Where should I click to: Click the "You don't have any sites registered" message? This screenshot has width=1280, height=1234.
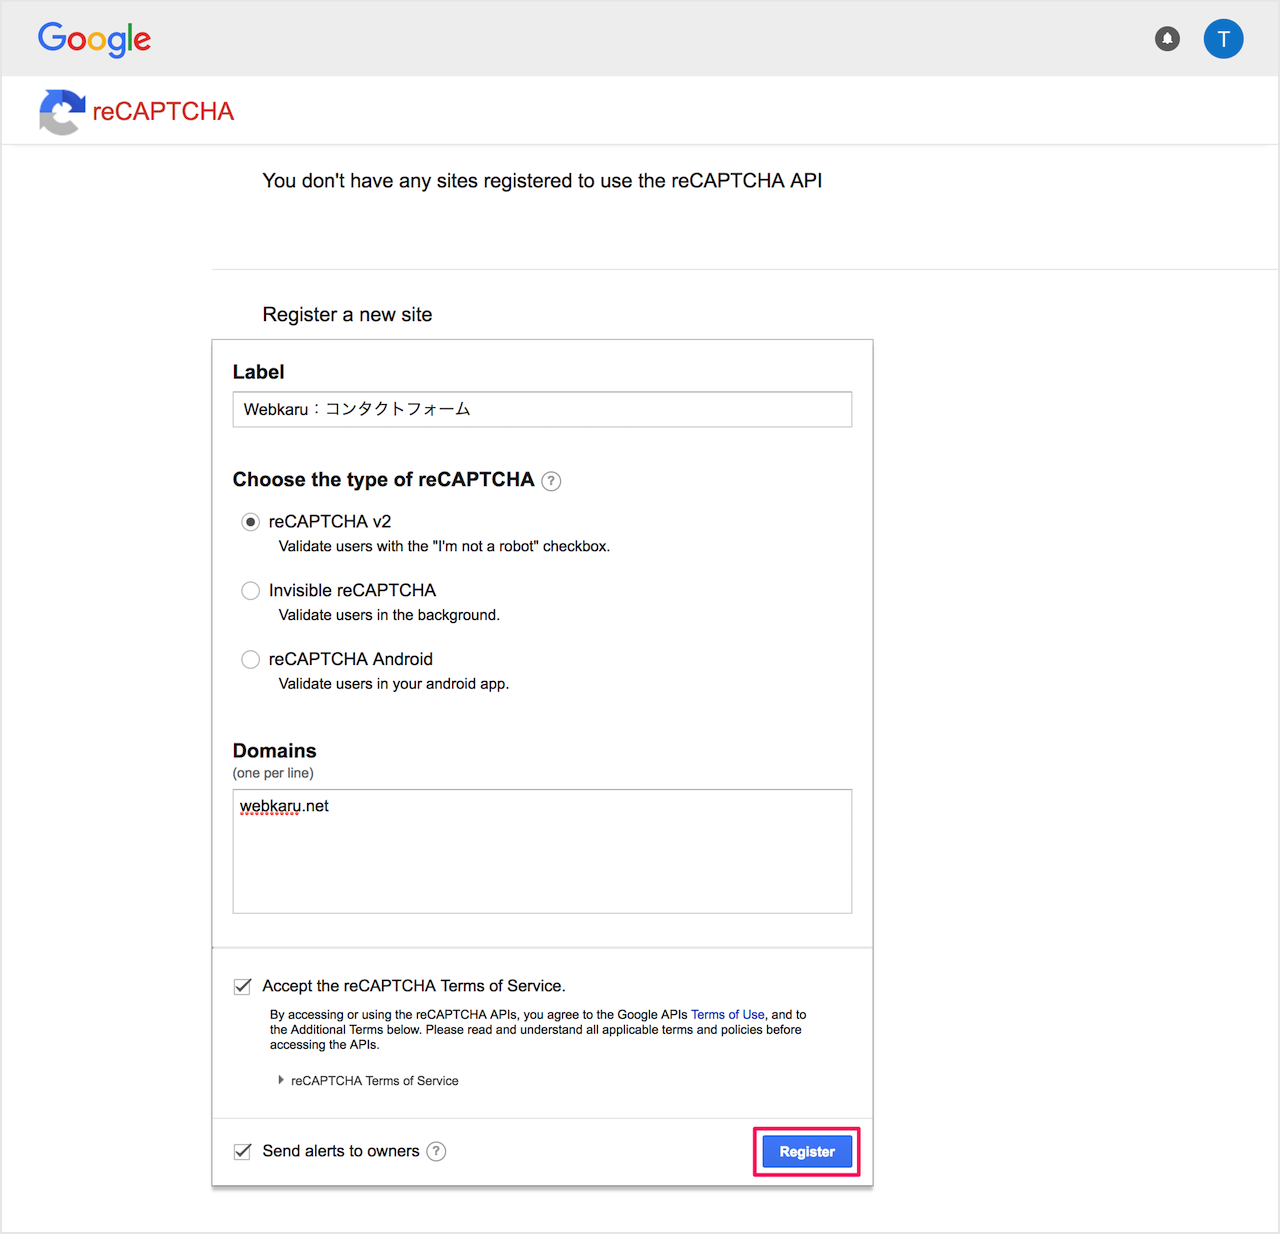pyautogui.click(x=542, y=181)
